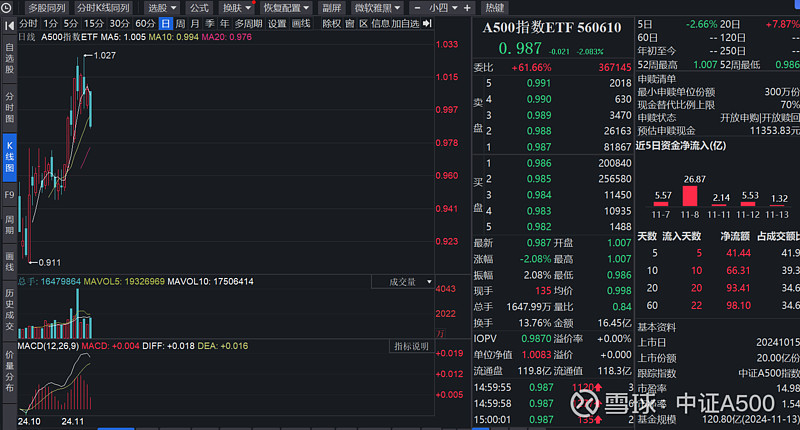Toggle the 区 range option
This screenshot has height=430, width=800.
coord(363,23)
